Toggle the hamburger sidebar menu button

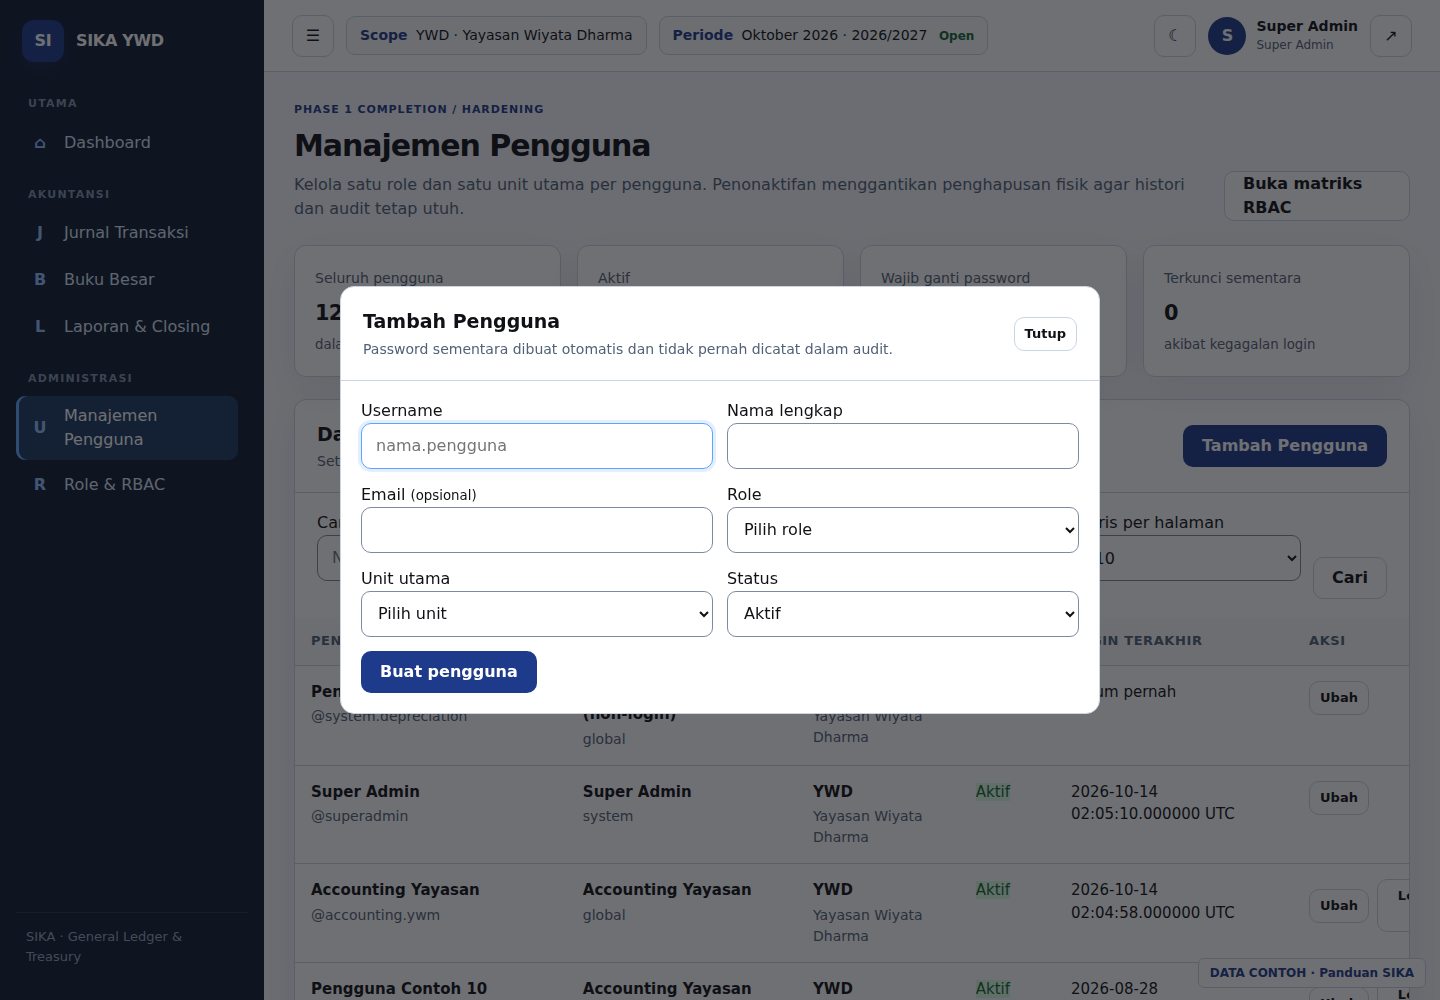click(x=313, y=36)
